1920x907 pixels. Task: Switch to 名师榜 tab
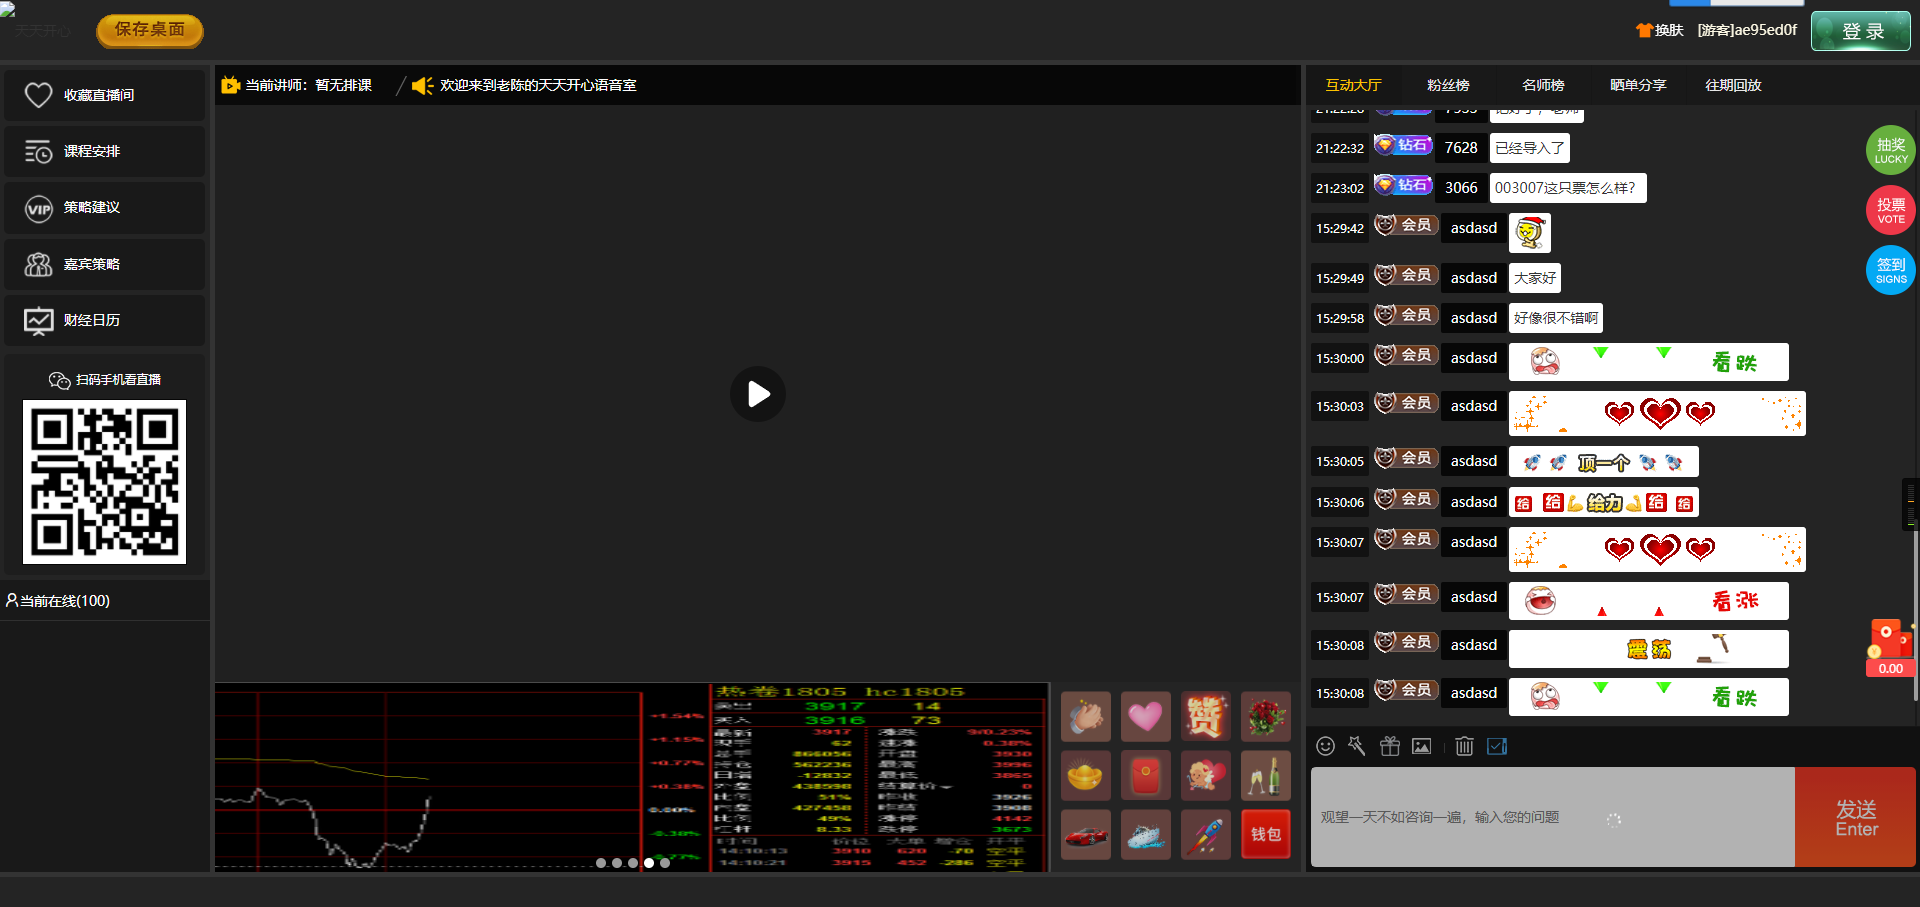pyautogui.click(x=1543, y=85)
